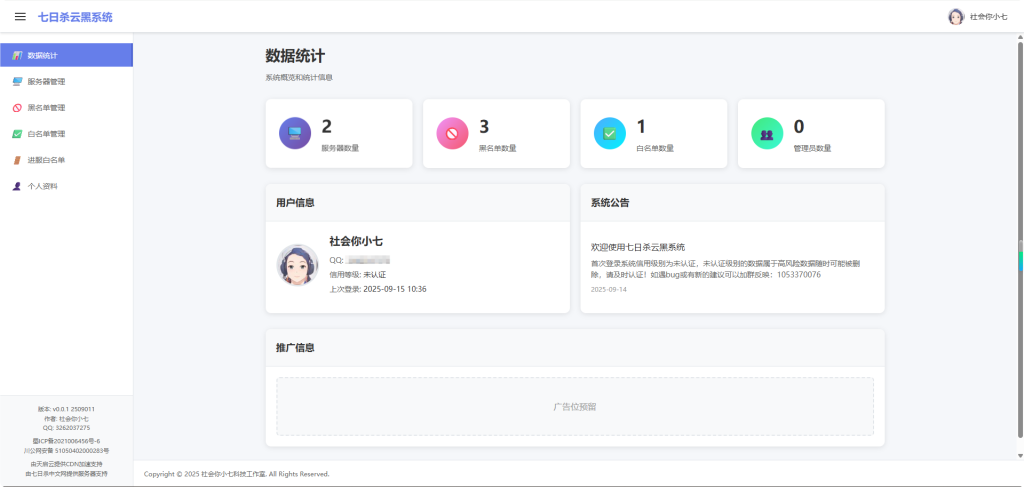Viewport: 1024px width, 487px height.
Task: Click the green people icon on 管理员数量 card
Action: pos(767,133)
